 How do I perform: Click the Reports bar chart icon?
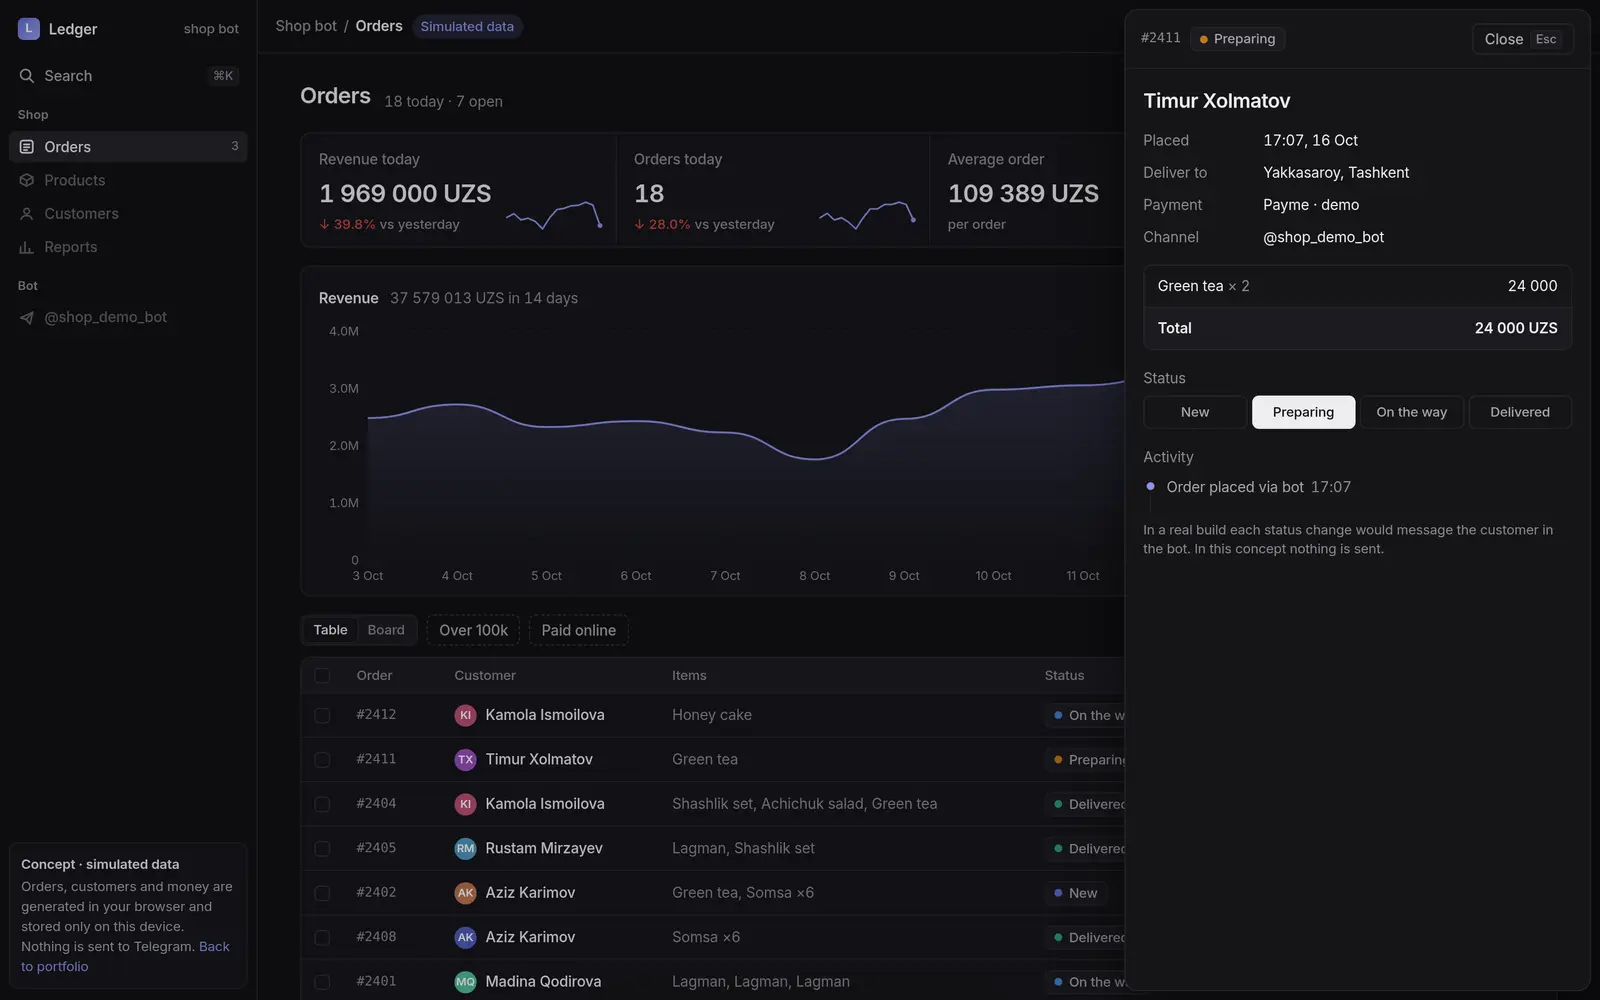point(27,247)
